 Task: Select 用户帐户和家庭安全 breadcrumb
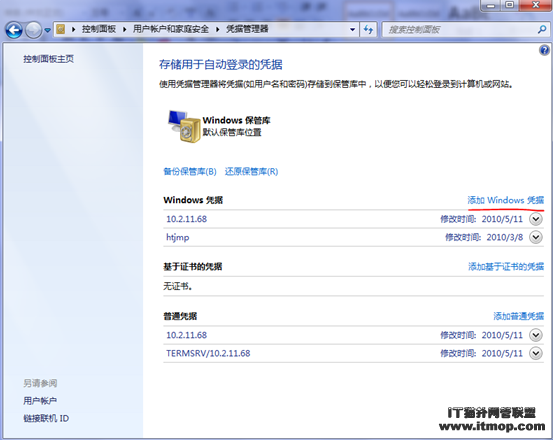tap(171, 29)
